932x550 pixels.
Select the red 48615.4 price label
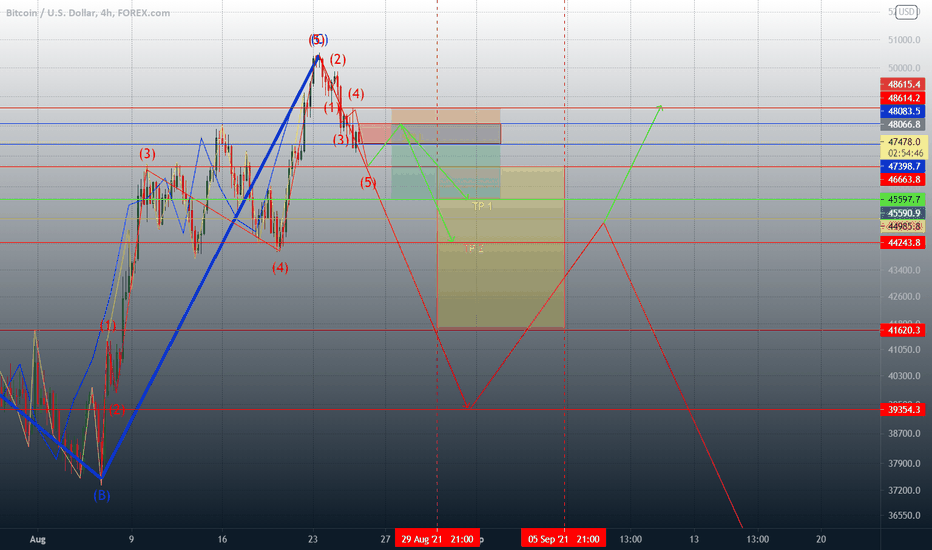click(x=903, y=84)
